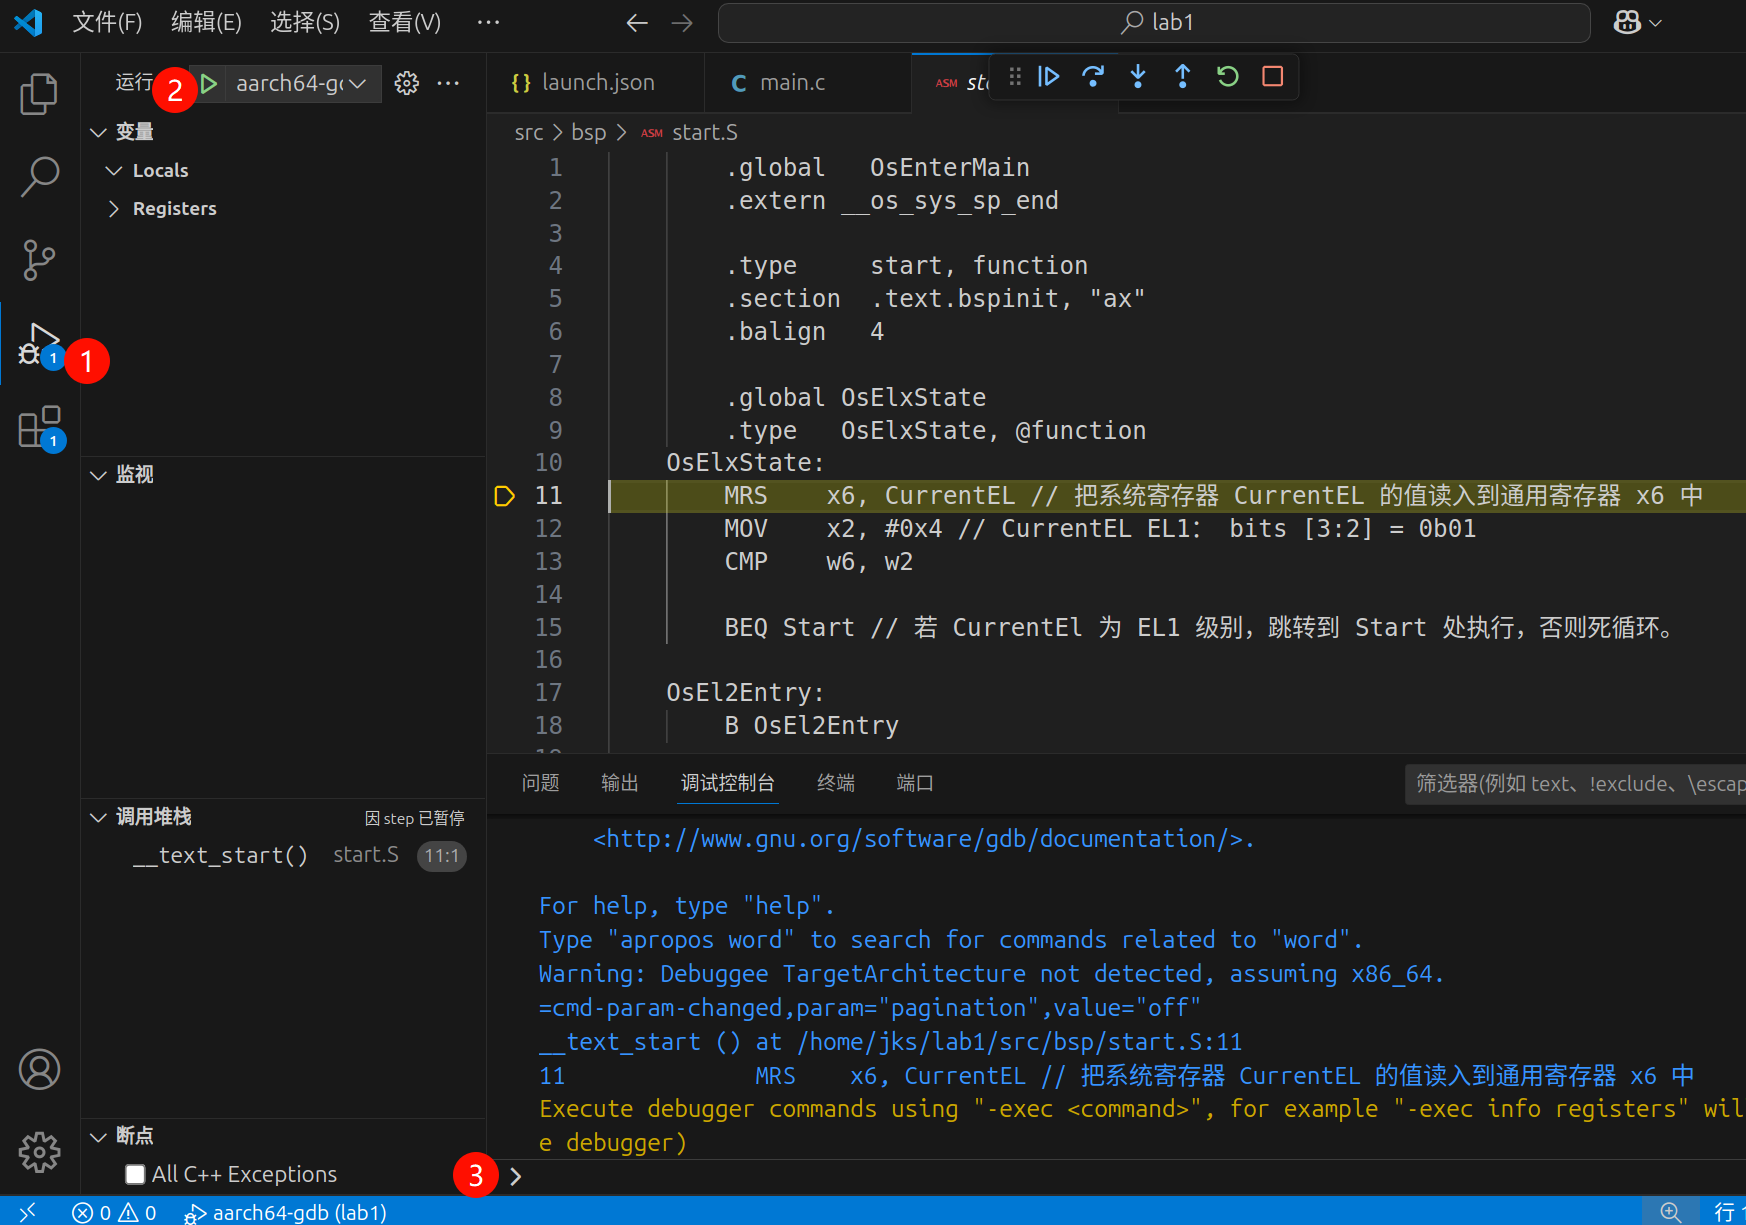Restart the debug session
This screenshot has width=1746, height=1225.
1227,76
